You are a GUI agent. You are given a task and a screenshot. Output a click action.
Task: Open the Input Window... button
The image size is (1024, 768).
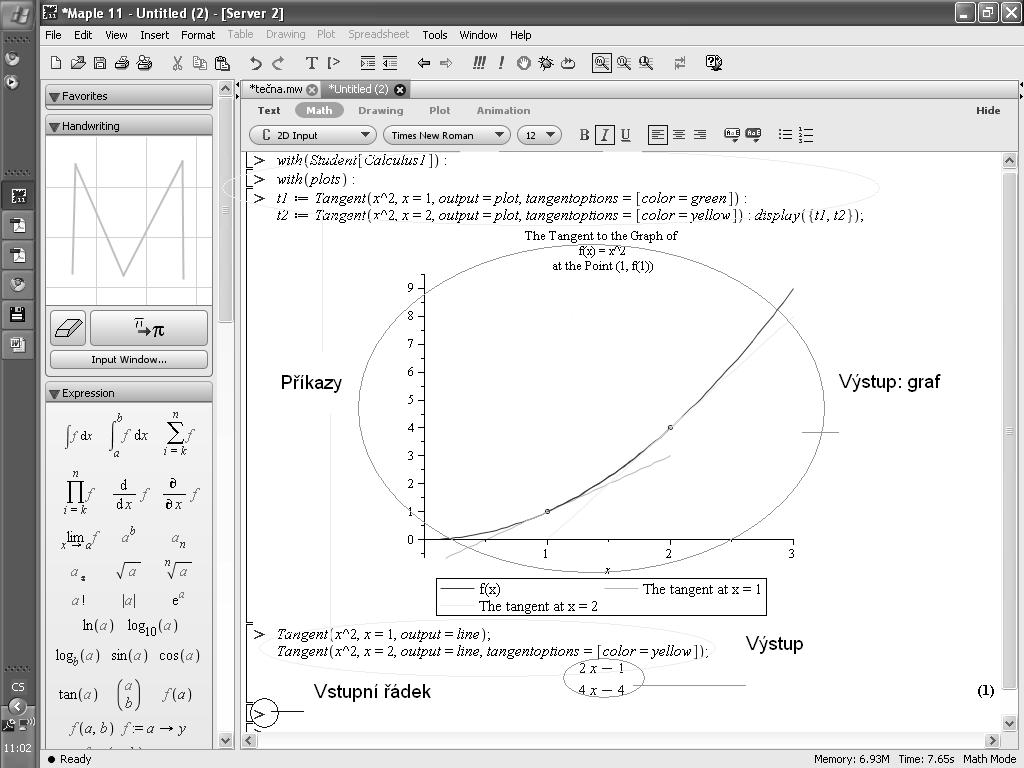129,360
